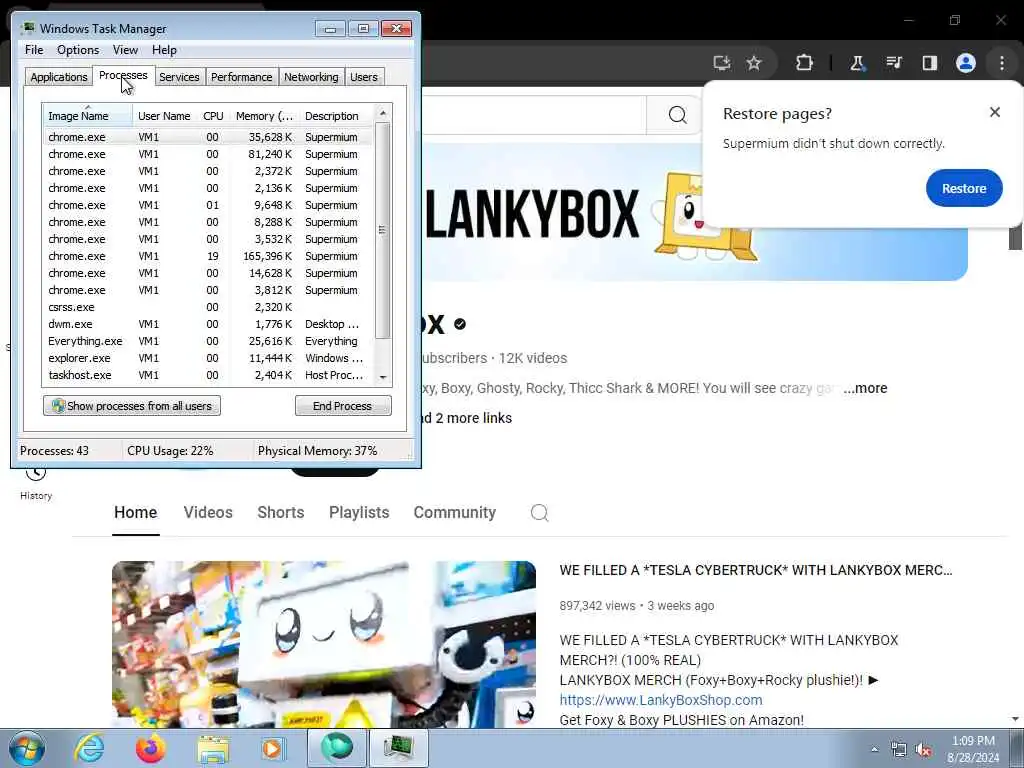The height and width of the screenshot is (768, 1024).
Task: Sort processes by Image Name column
Action: coord(88,116)
